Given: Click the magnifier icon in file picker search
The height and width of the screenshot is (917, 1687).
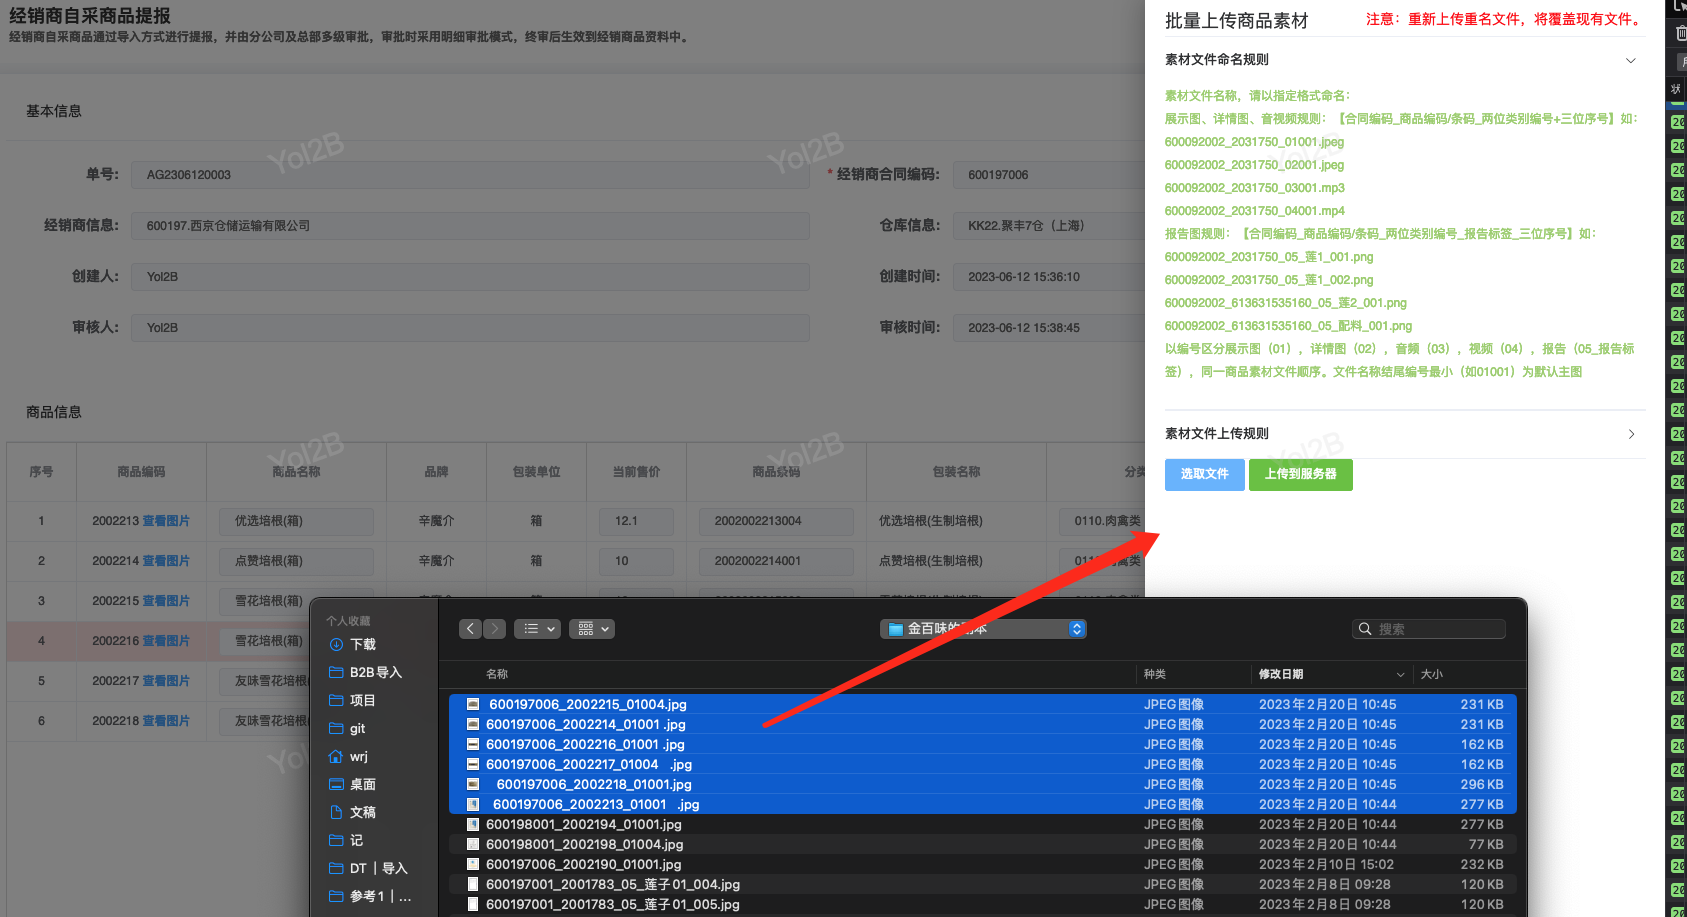Looking at the screenshot, I should (x=1365, y=629).
